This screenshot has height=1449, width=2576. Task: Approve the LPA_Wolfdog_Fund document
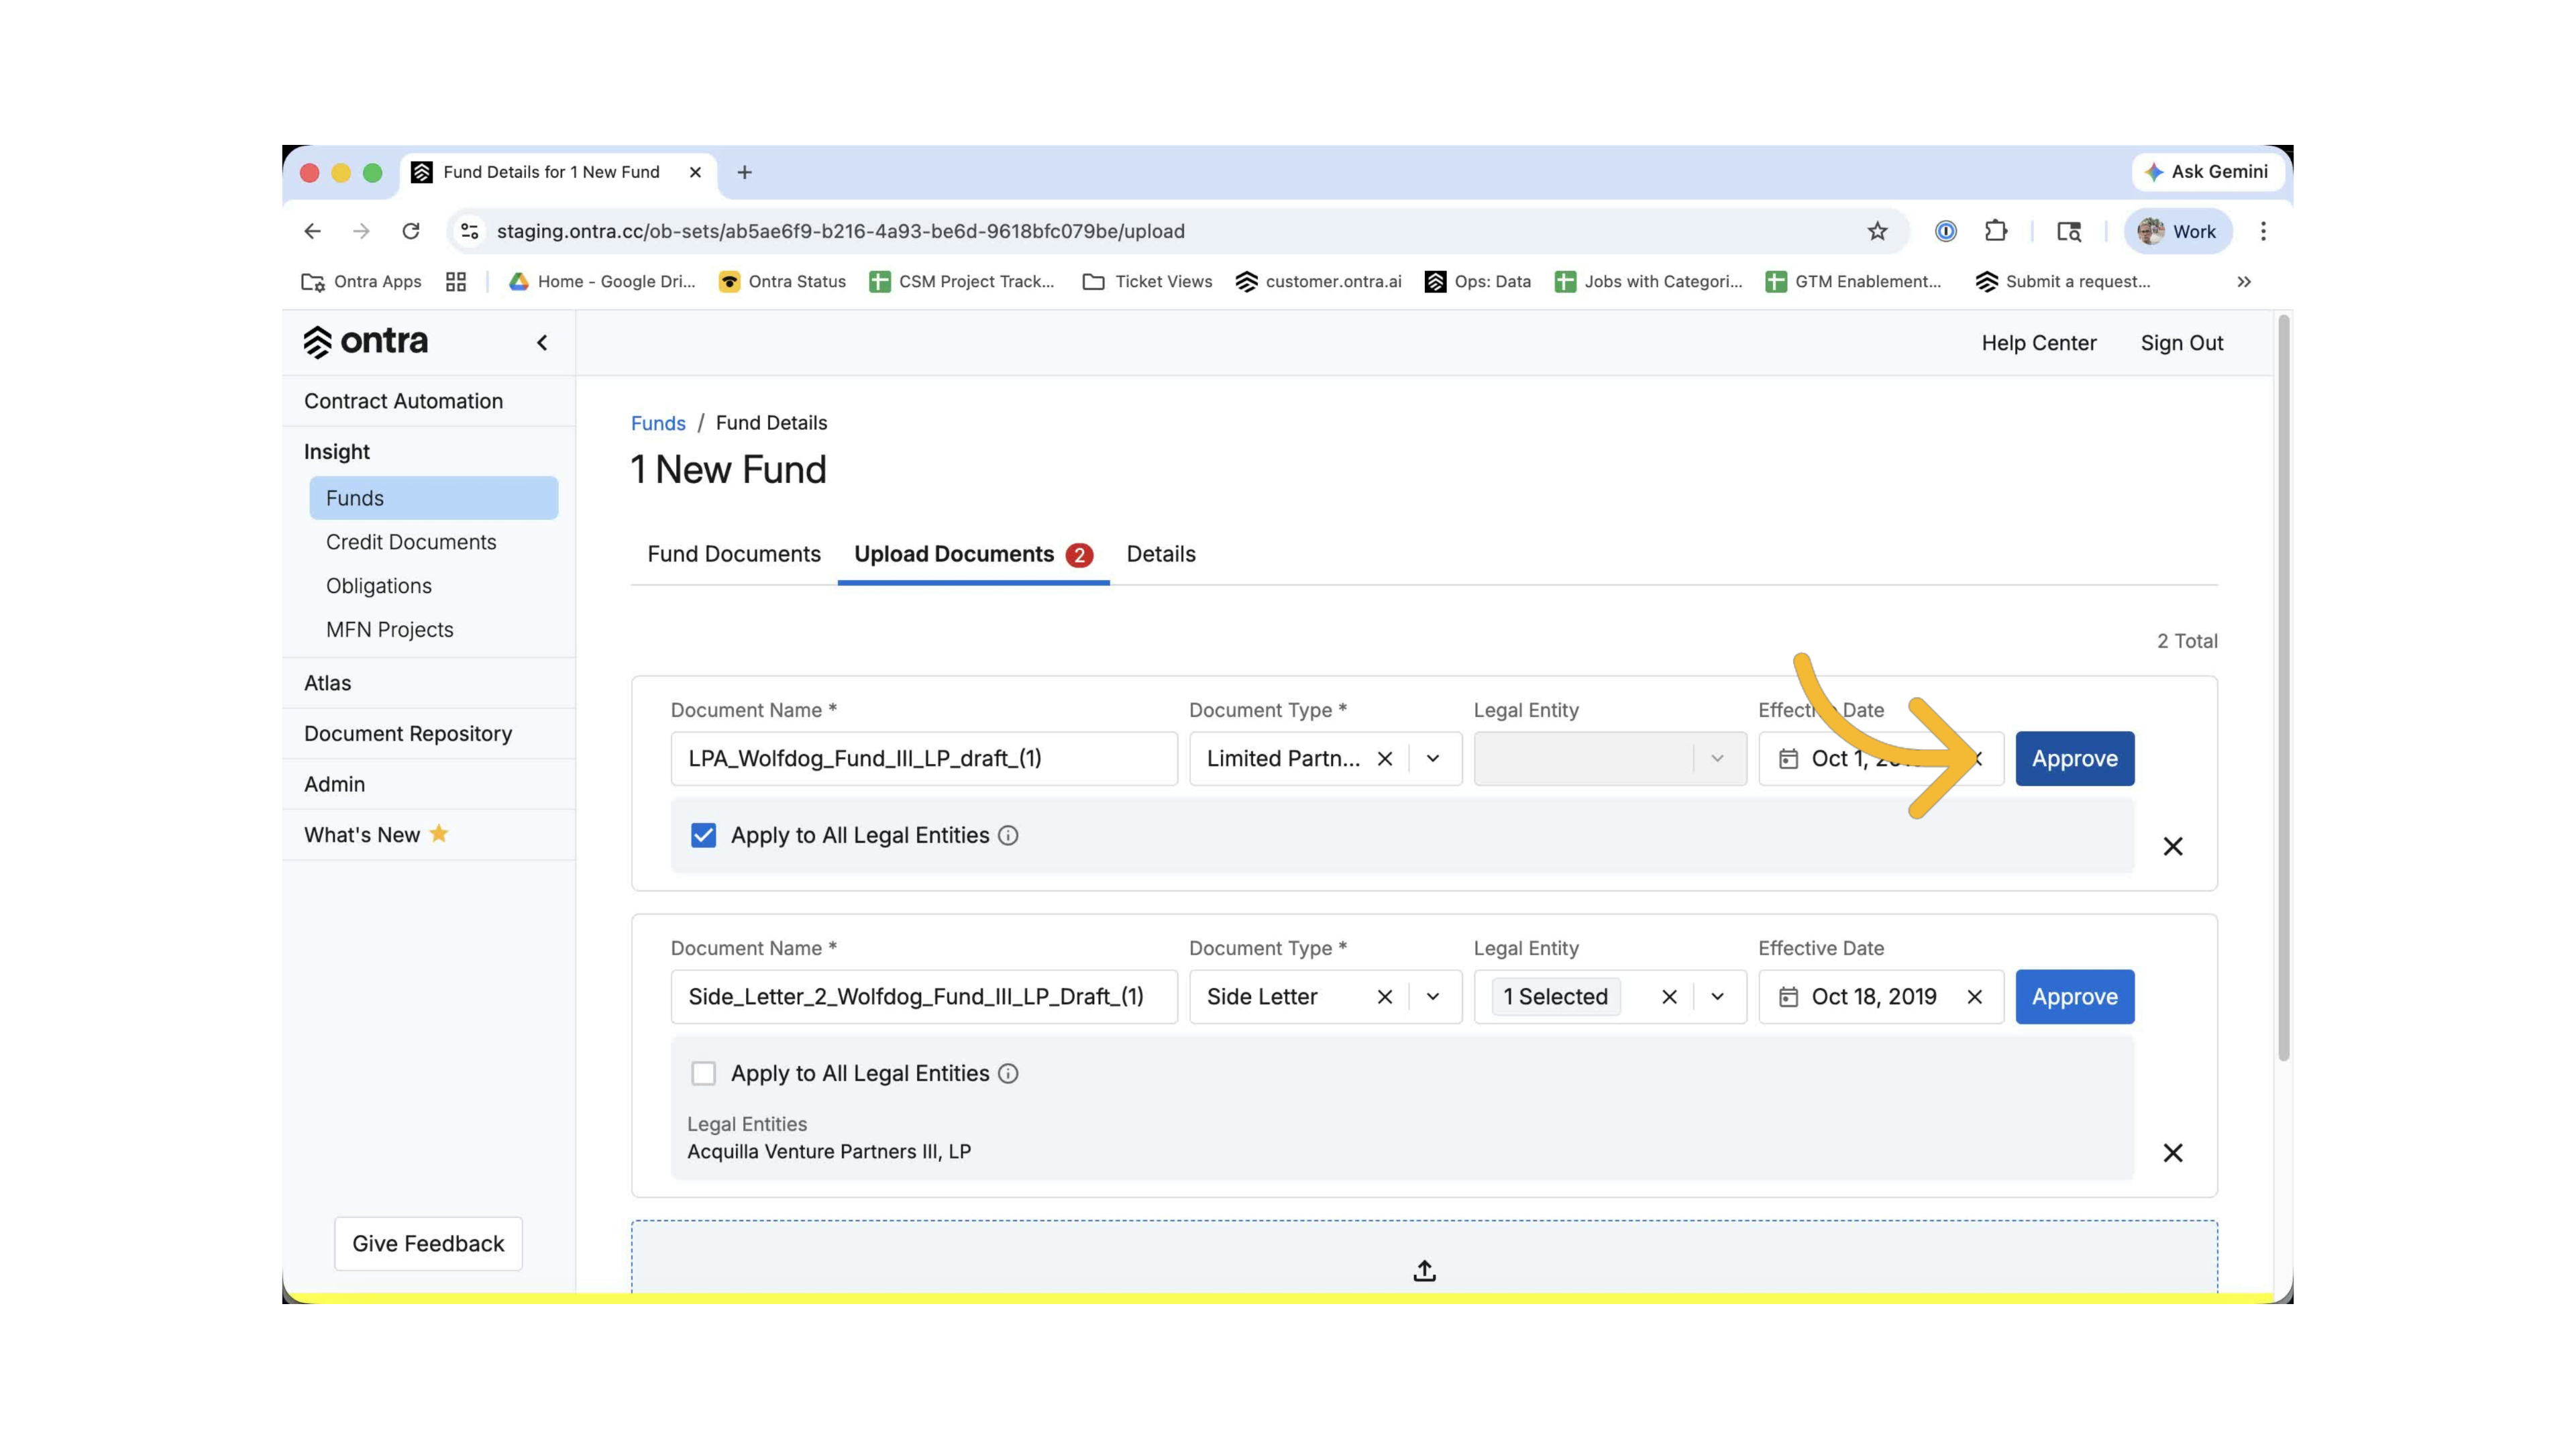click(2074, 759)
